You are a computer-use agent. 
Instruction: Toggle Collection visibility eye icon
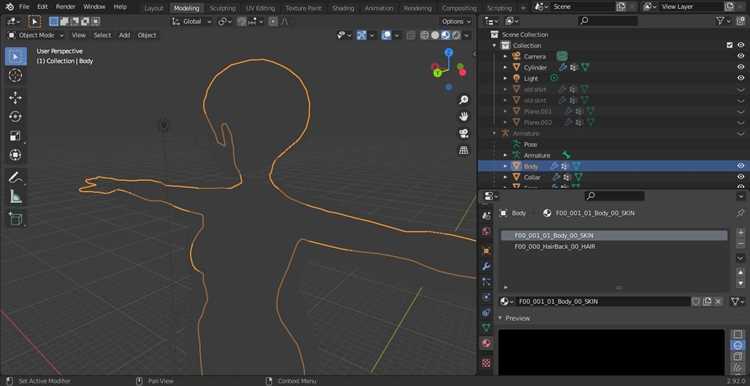coord(740,45)
